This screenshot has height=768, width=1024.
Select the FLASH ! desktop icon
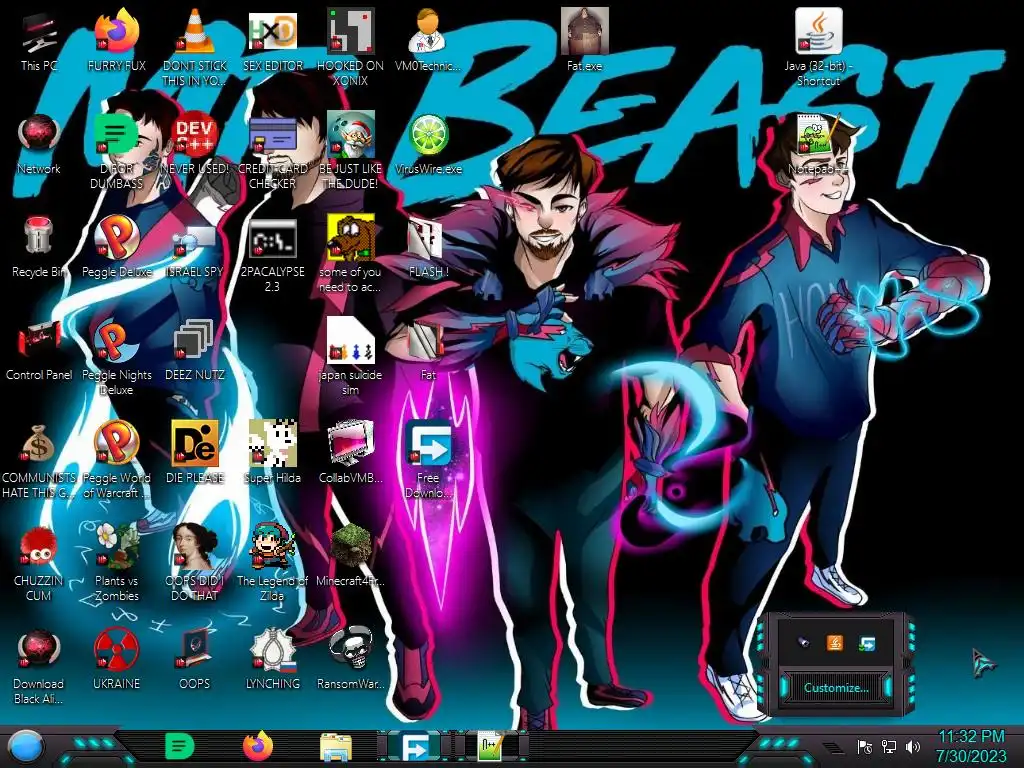click(x=428, y=247)
